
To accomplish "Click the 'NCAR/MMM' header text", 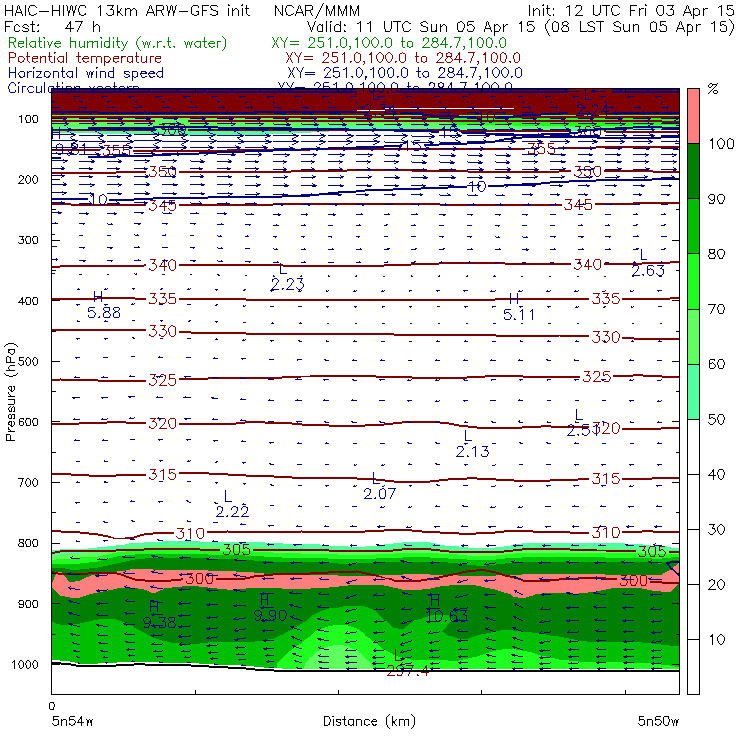I will coord(316,11).
